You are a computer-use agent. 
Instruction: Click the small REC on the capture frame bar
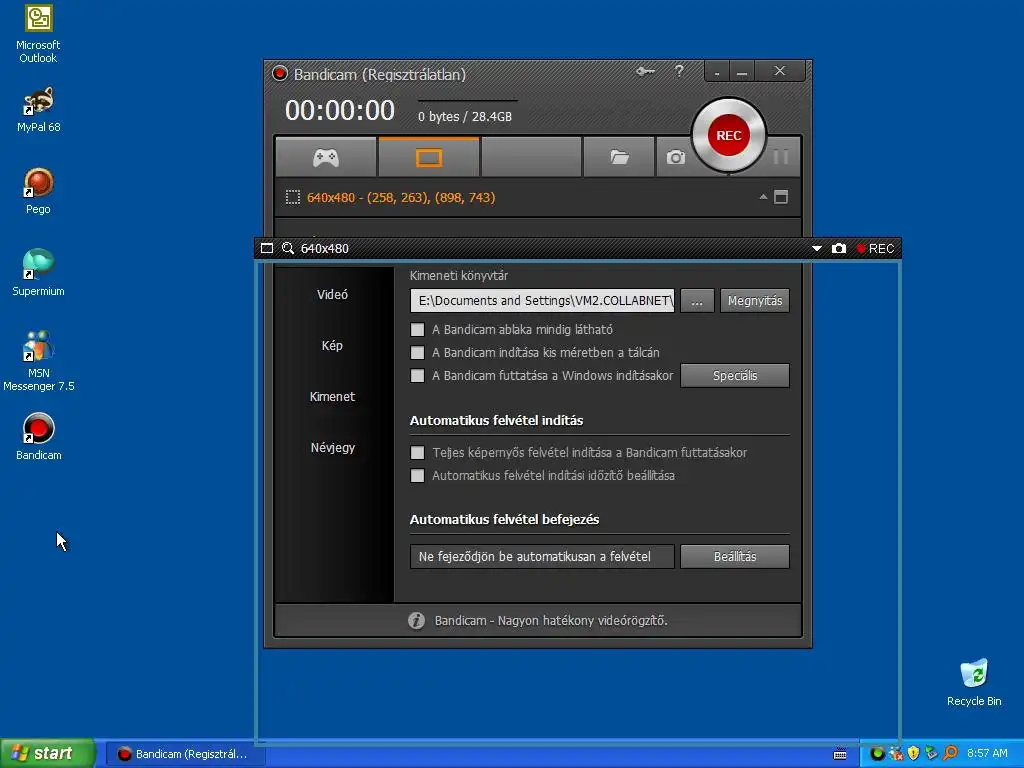coord(875,248)
